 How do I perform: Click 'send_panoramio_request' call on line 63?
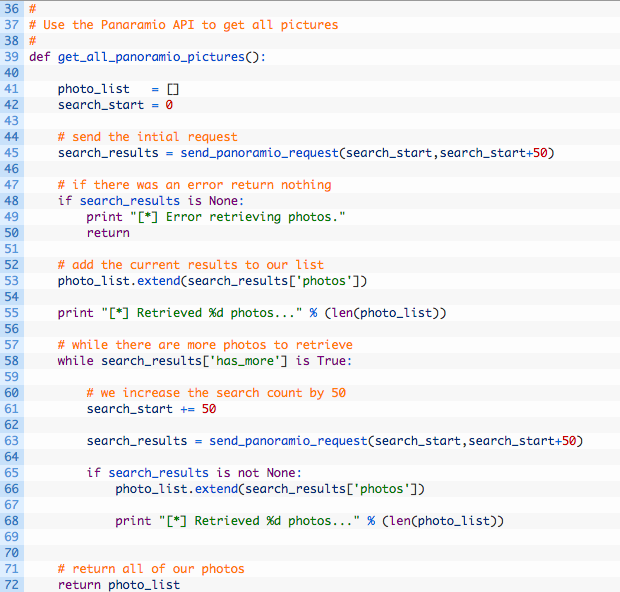point(288,441)
